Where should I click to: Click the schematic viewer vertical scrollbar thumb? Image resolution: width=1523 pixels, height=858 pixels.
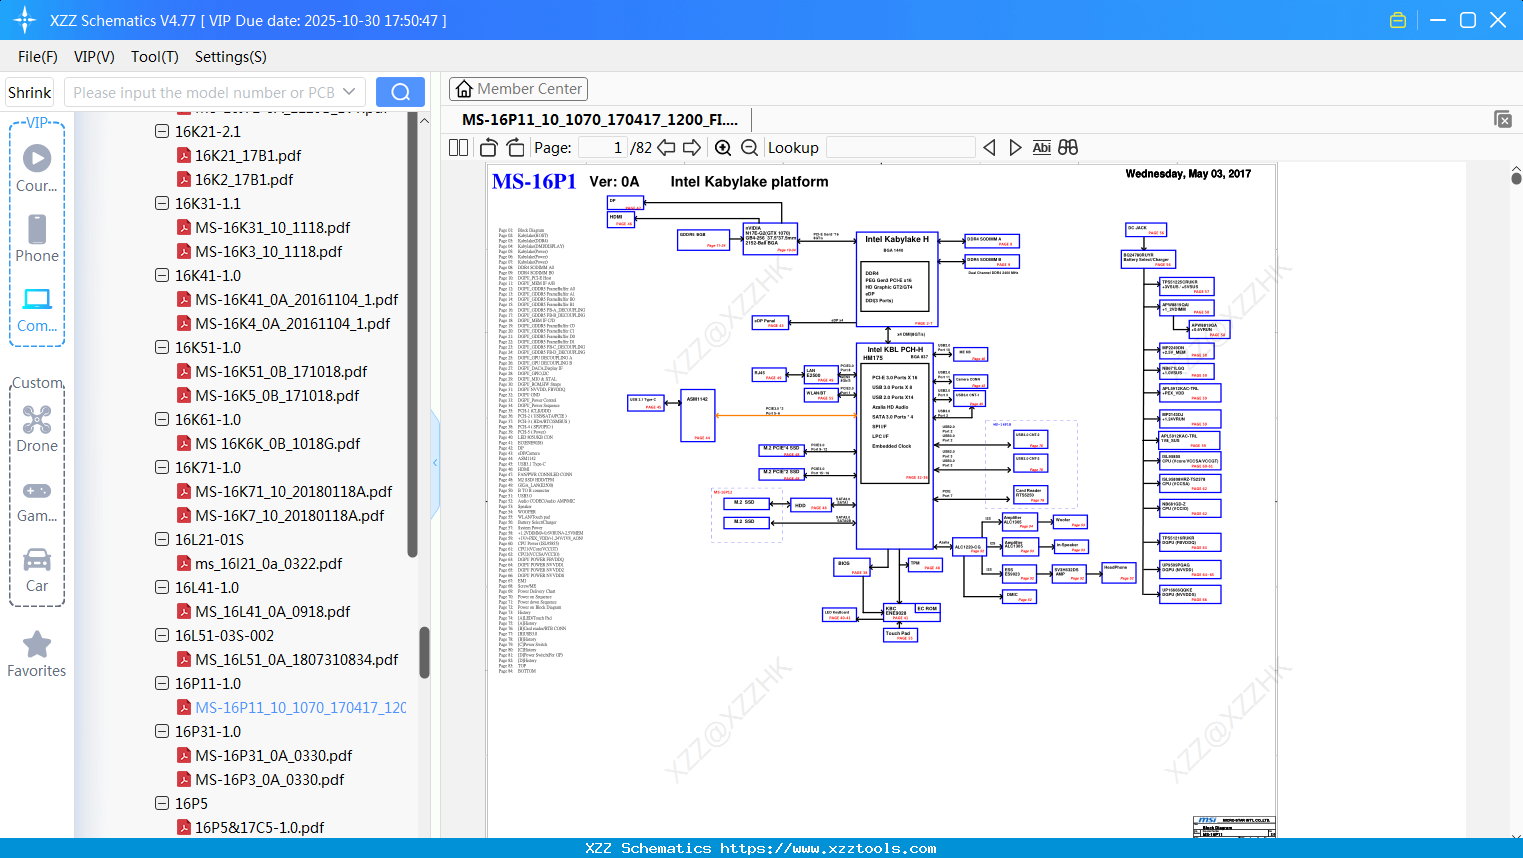(x=1516, y=178)
